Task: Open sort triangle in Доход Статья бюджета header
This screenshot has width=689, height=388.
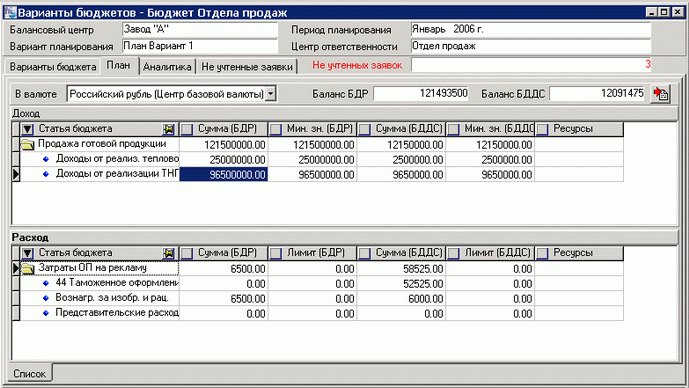Action: [x=28, y=129]
